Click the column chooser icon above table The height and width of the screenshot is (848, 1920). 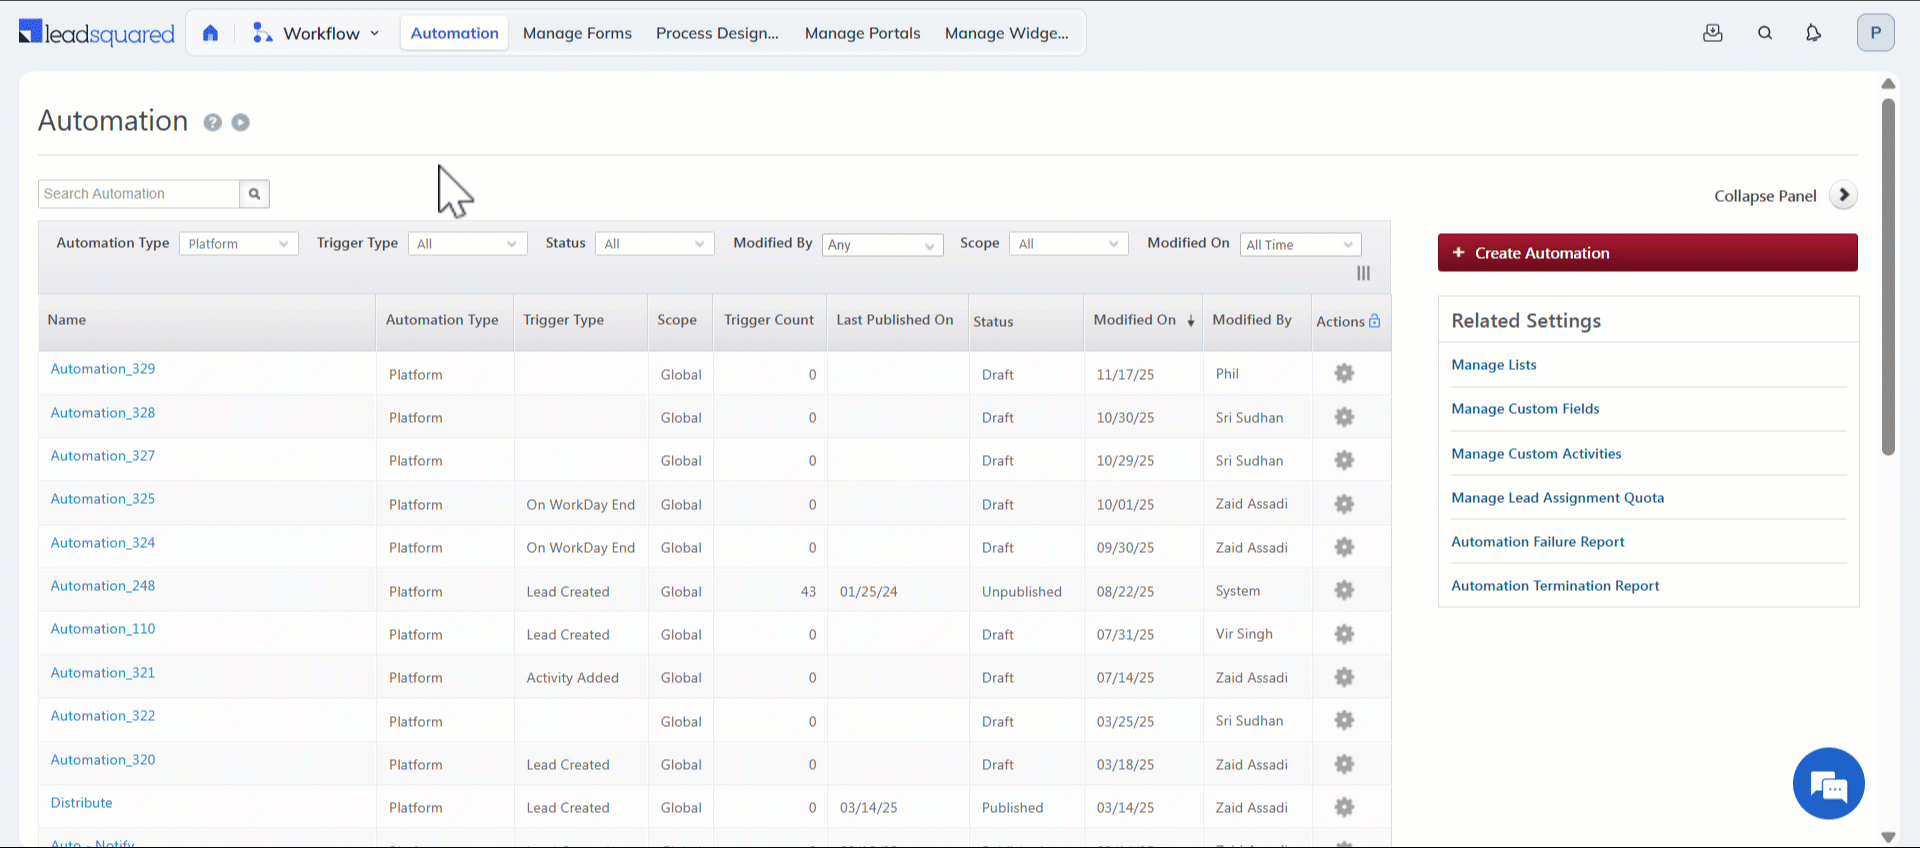pos(1363,273)
